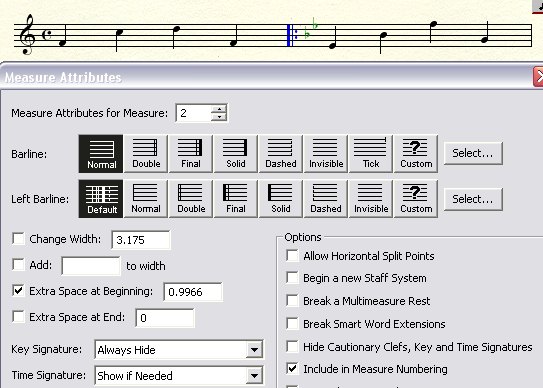Decrease the measure number with down arrow
Viewport: 543px width, 388px height.
(x=219, y=117)
